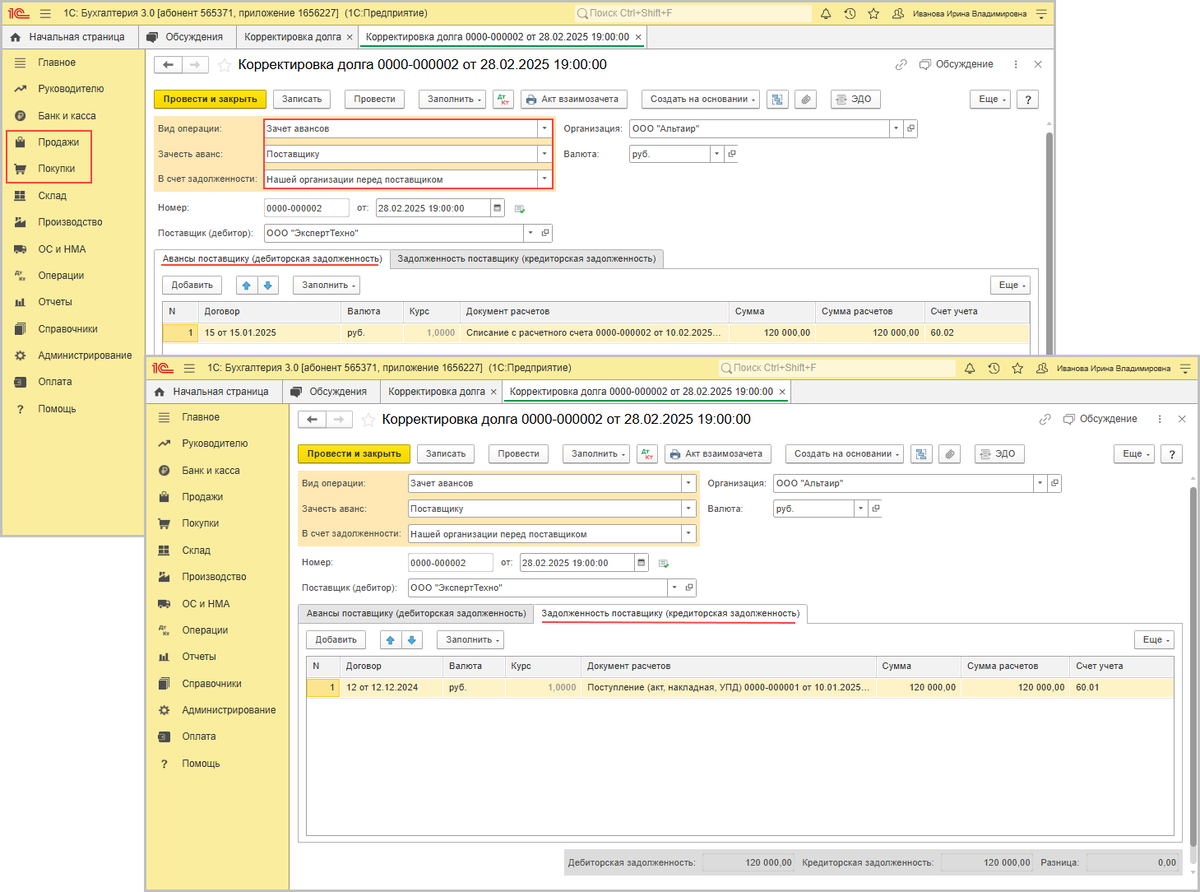Click Провести и закрыть in front window
Image resolution: width=1200 pixels, height=892 pixels.
point(354,453)
